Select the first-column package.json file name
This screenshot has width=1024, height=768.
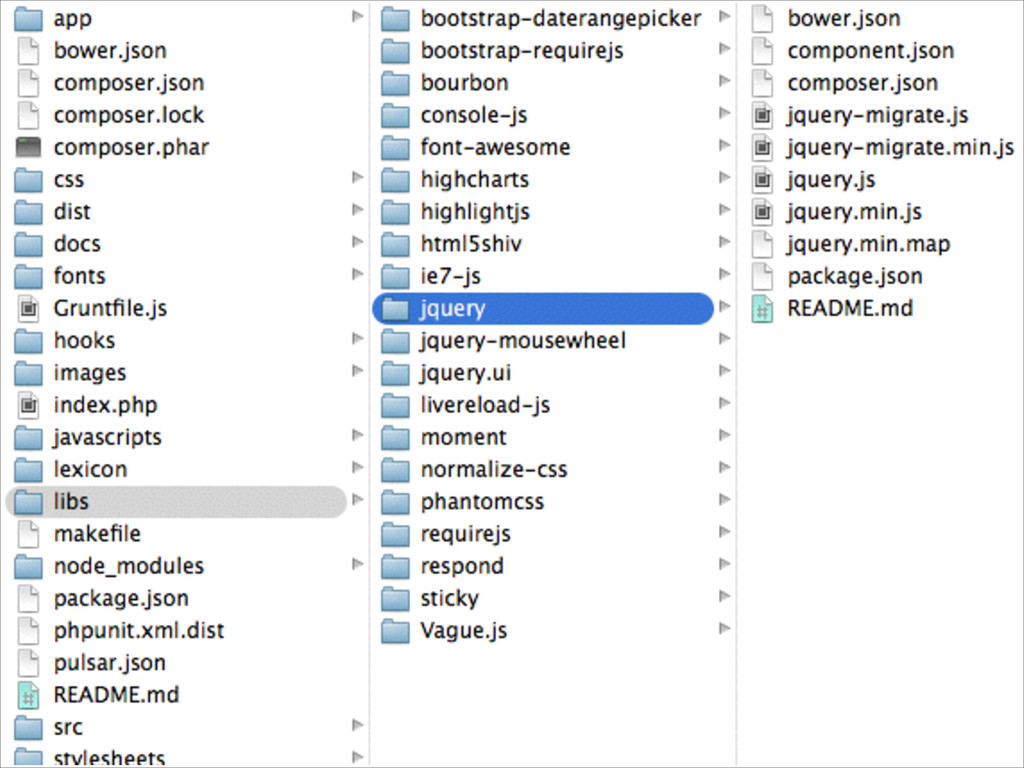click(x=121, y=599)
